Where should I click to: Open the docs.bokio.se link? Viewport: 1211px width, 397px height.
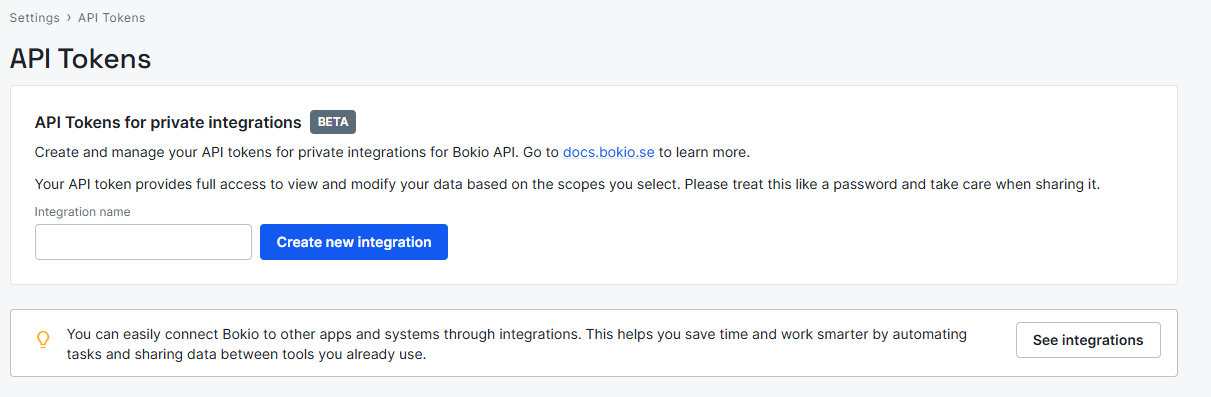pos(609,153)
